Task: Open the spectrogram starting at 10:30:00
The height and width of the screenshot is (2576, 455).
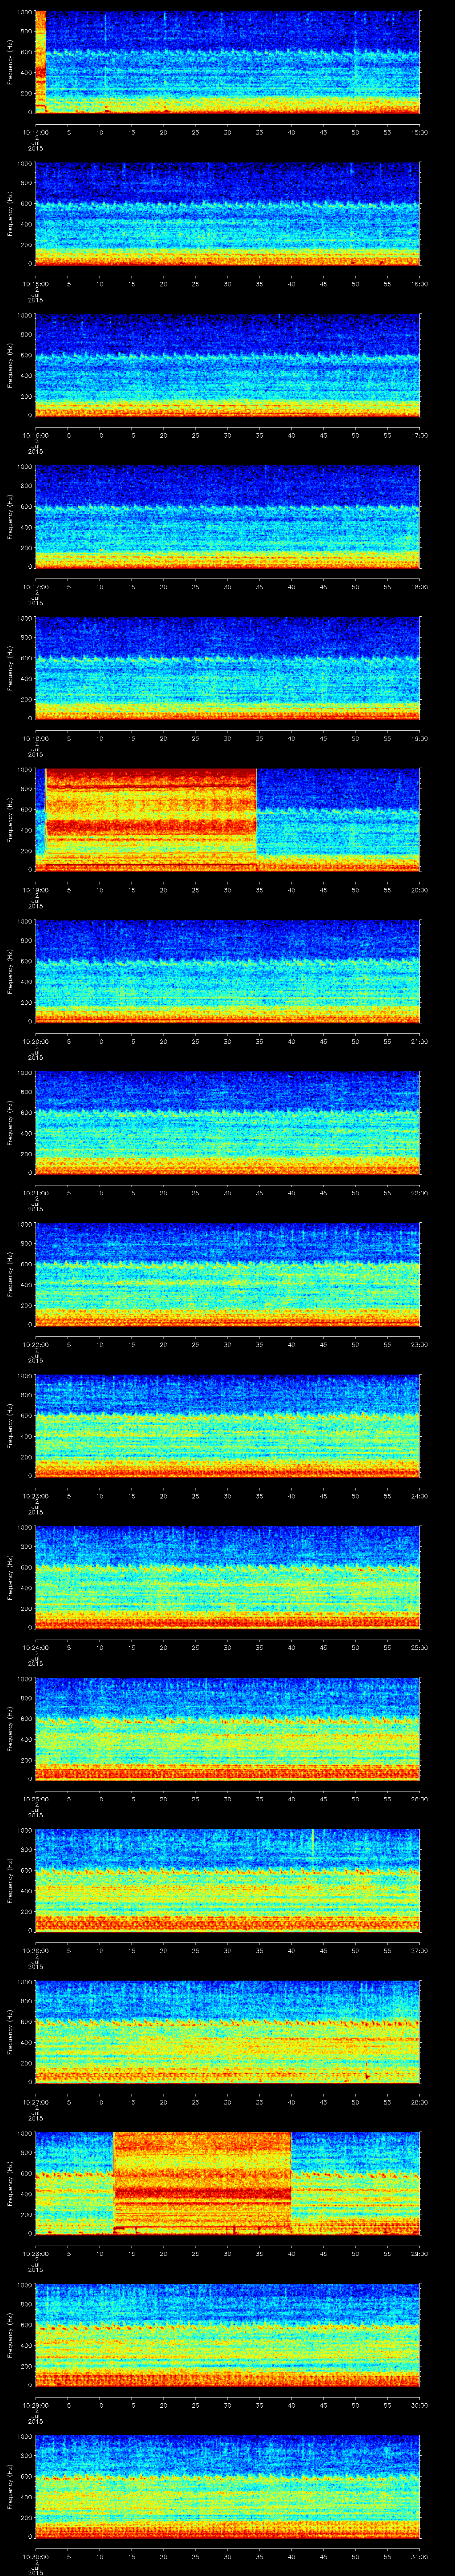Action: pyautogui.click(x=227, y=2485)
